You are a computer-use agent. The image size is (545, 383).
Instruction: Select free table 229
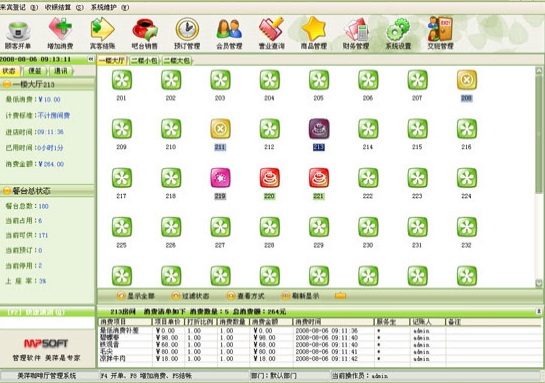[319, 227]
